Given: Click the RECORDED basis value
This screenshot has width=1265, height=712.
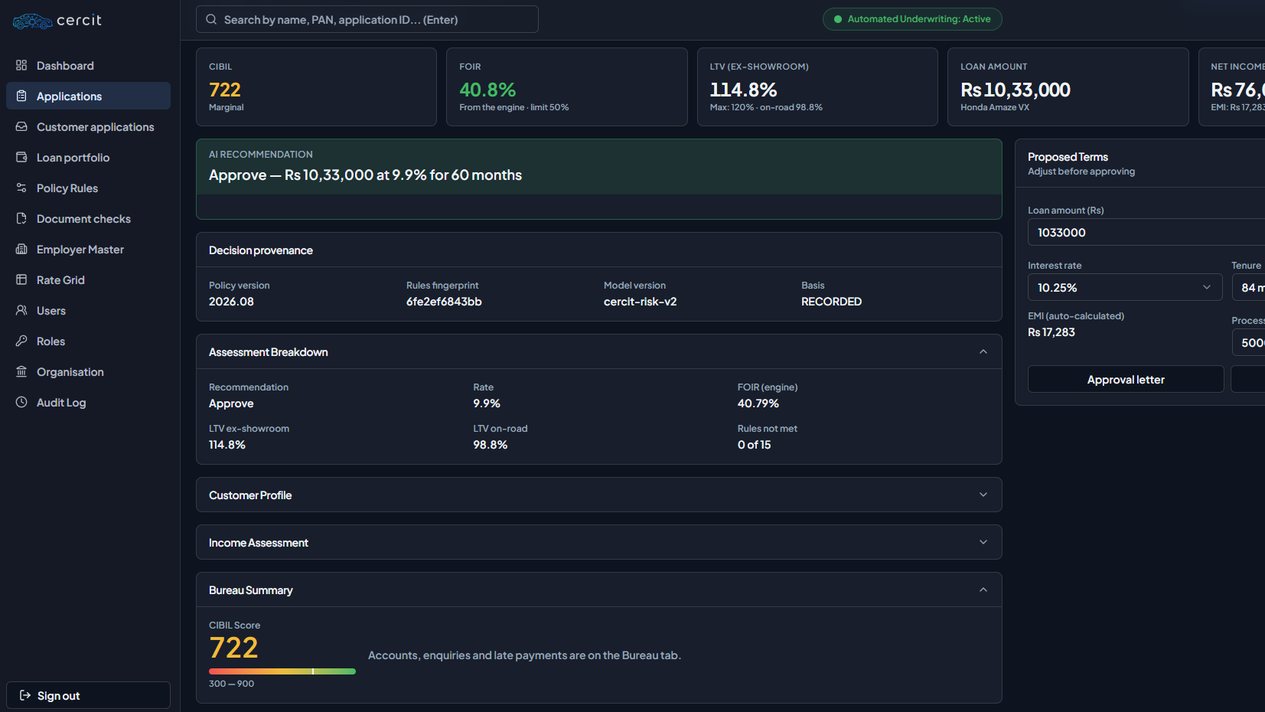Looking at the screenshot, I should [x=831, y=301].
